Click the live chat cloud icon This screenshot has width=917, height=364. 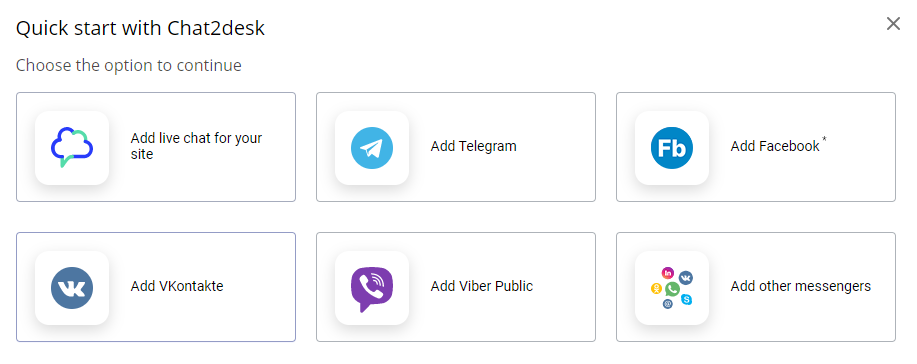click(72, 148)
